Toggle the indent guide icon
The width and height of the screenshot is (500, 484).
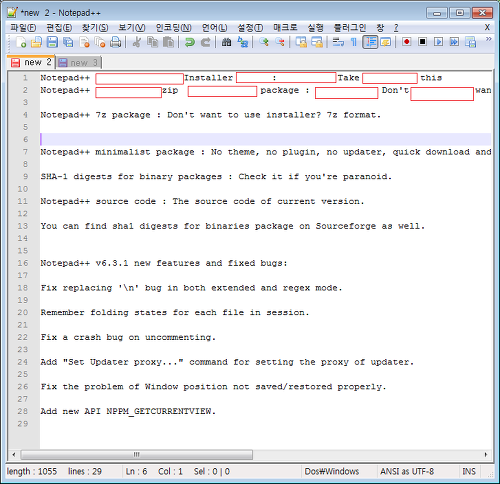(370, 42)
